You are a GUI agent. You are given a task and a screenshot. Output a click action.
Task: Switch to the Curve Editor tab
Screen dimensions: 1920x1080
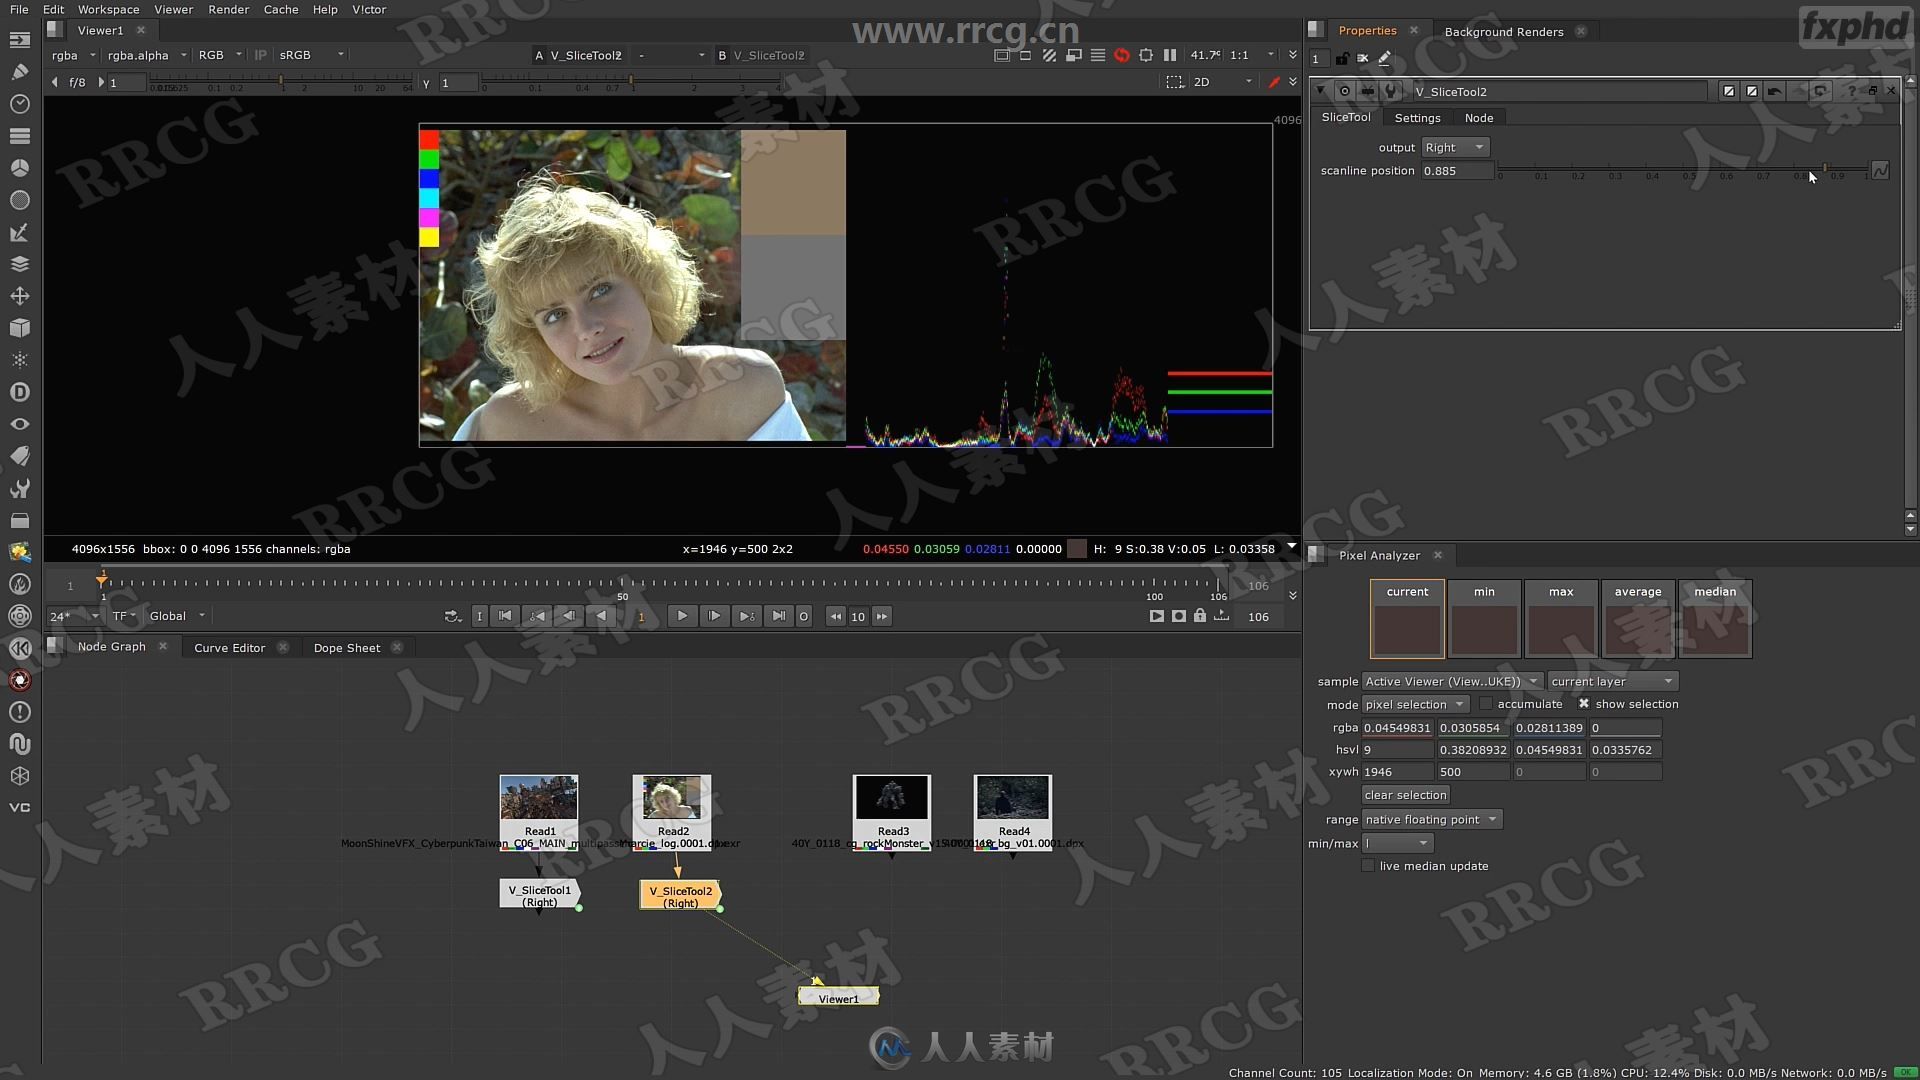229,647
